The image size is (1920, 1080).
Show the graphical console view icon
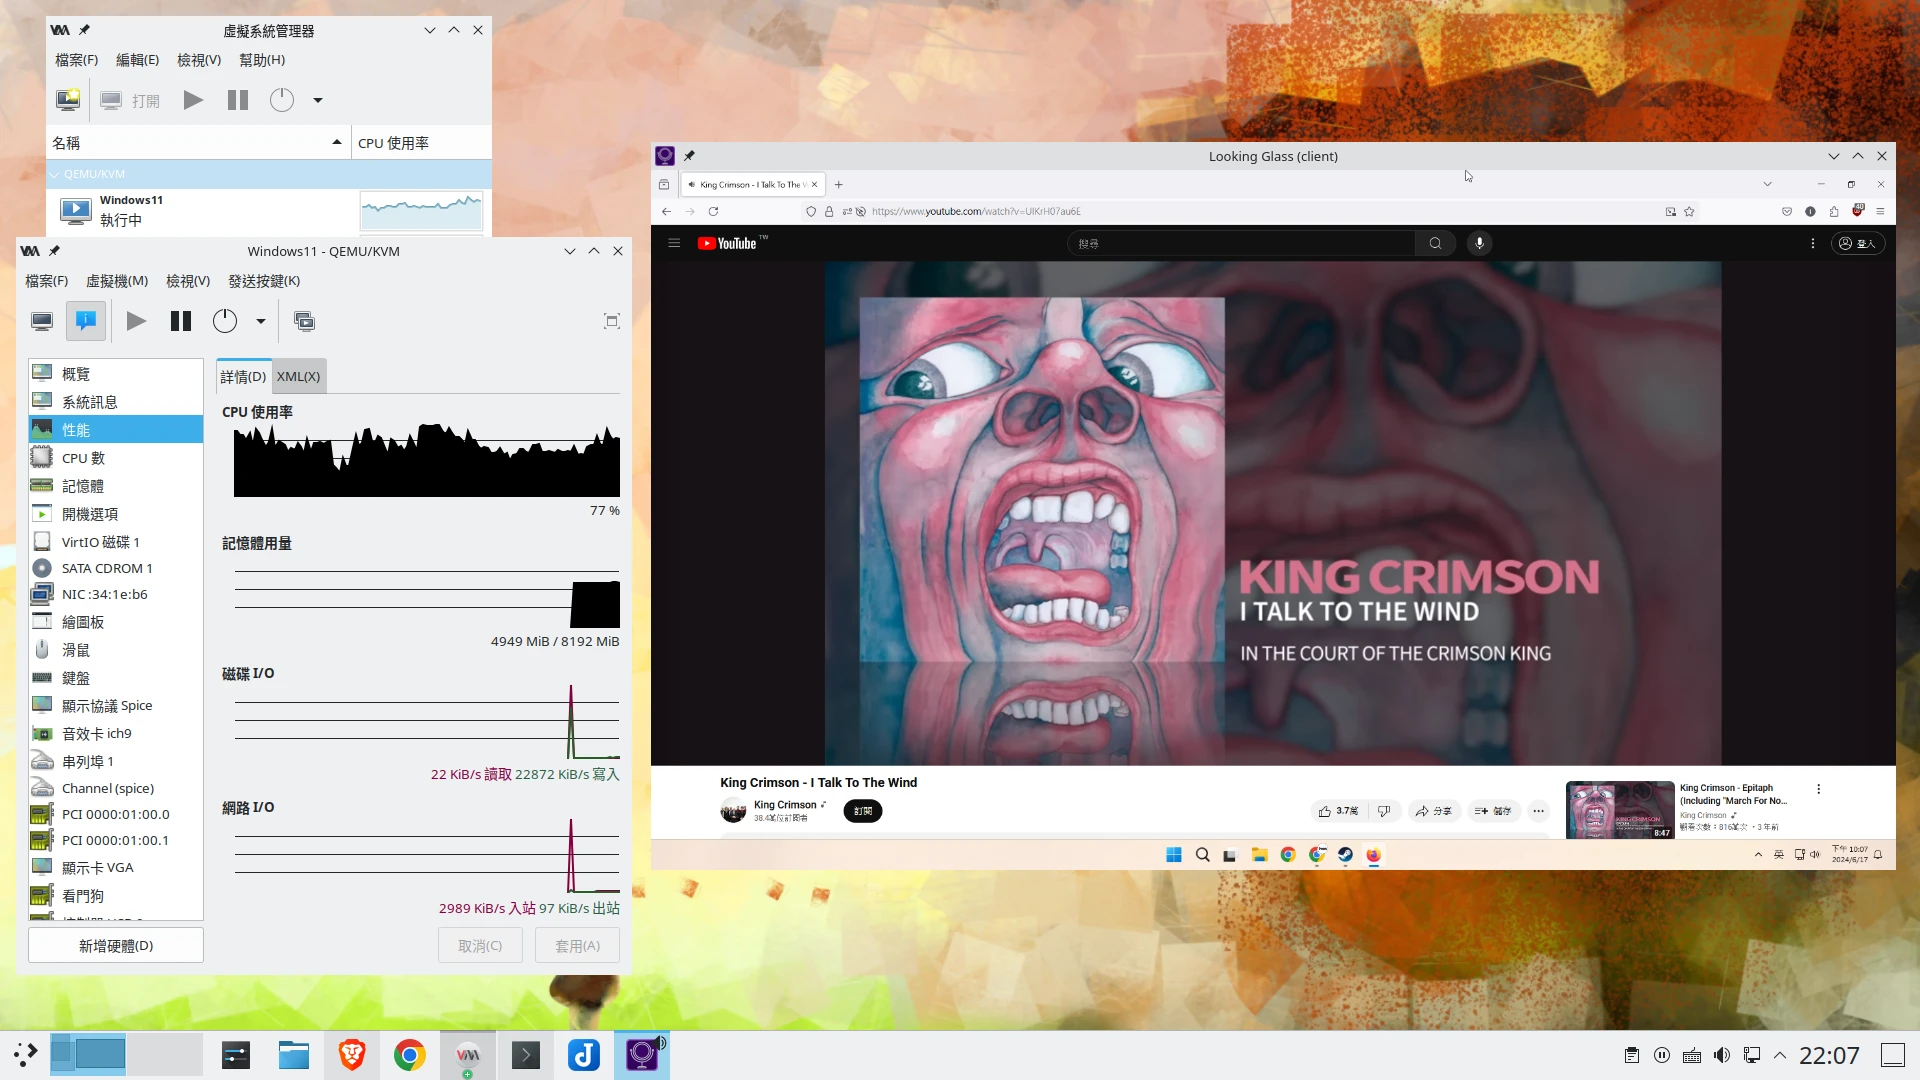42,321
